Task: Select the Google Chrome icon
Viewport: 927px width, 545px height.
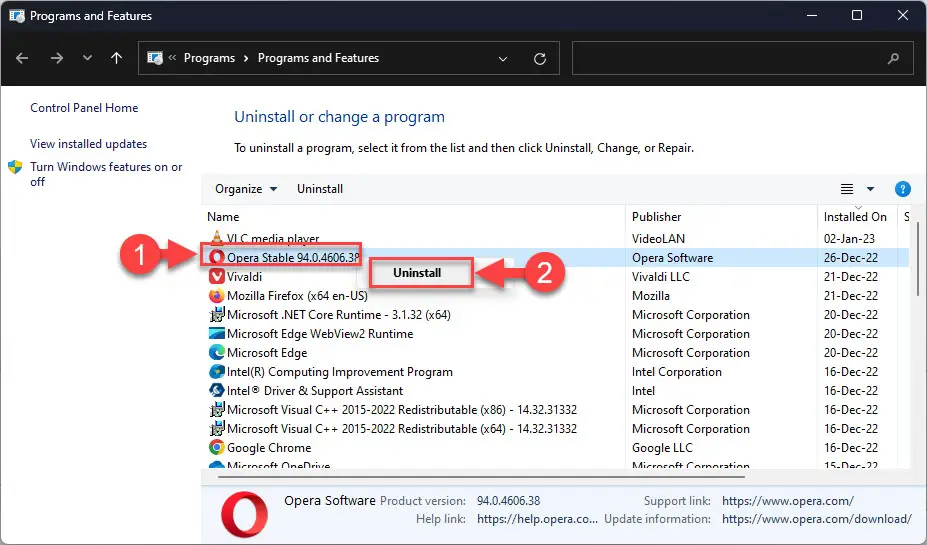Action: coord(217,447)
